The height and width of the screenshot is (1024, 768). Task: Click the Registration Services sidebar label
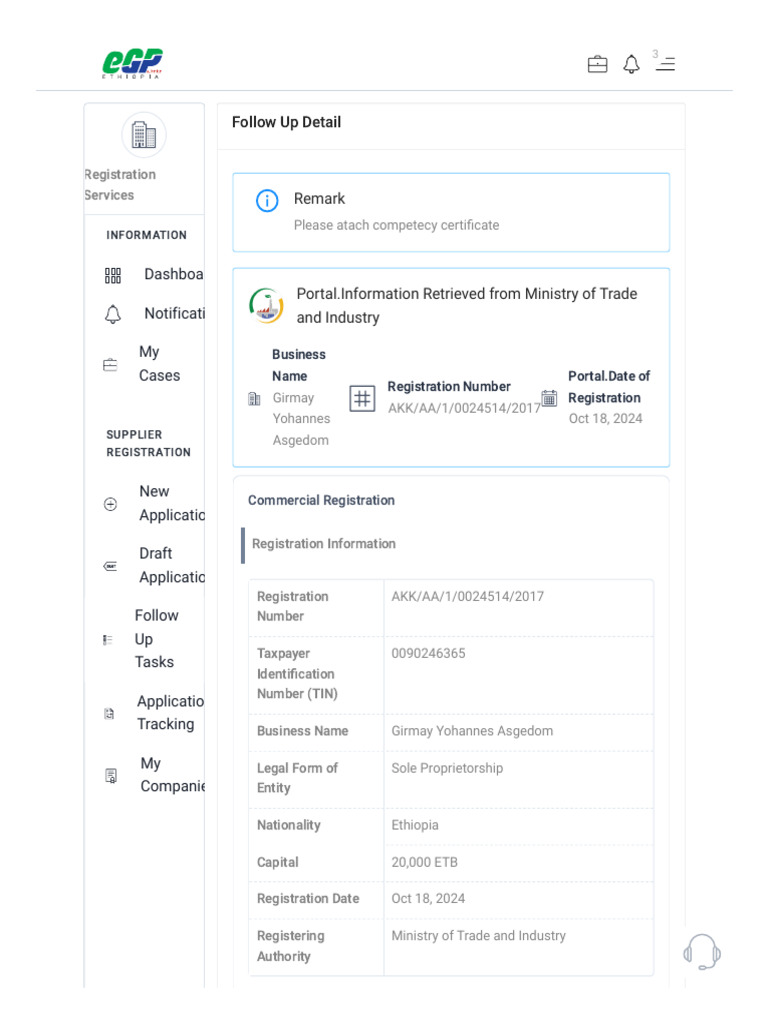pos(119,185)
